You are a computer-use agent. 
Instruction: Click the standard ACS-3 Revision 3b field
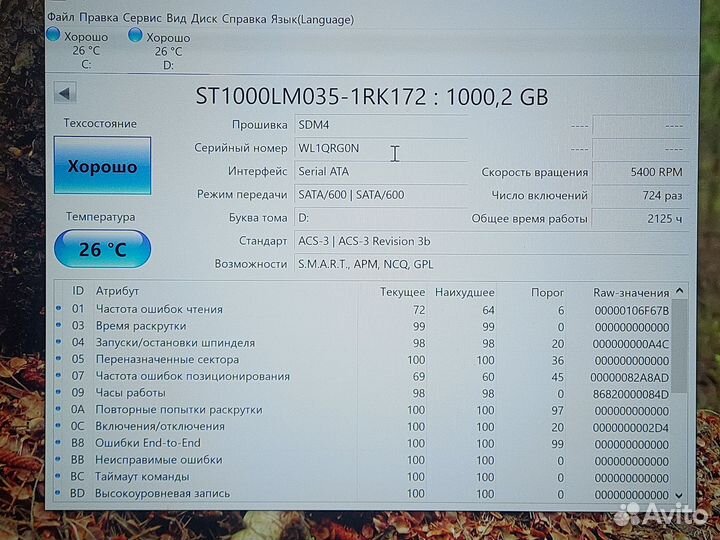pyautogui.click(x=491, y=241)
